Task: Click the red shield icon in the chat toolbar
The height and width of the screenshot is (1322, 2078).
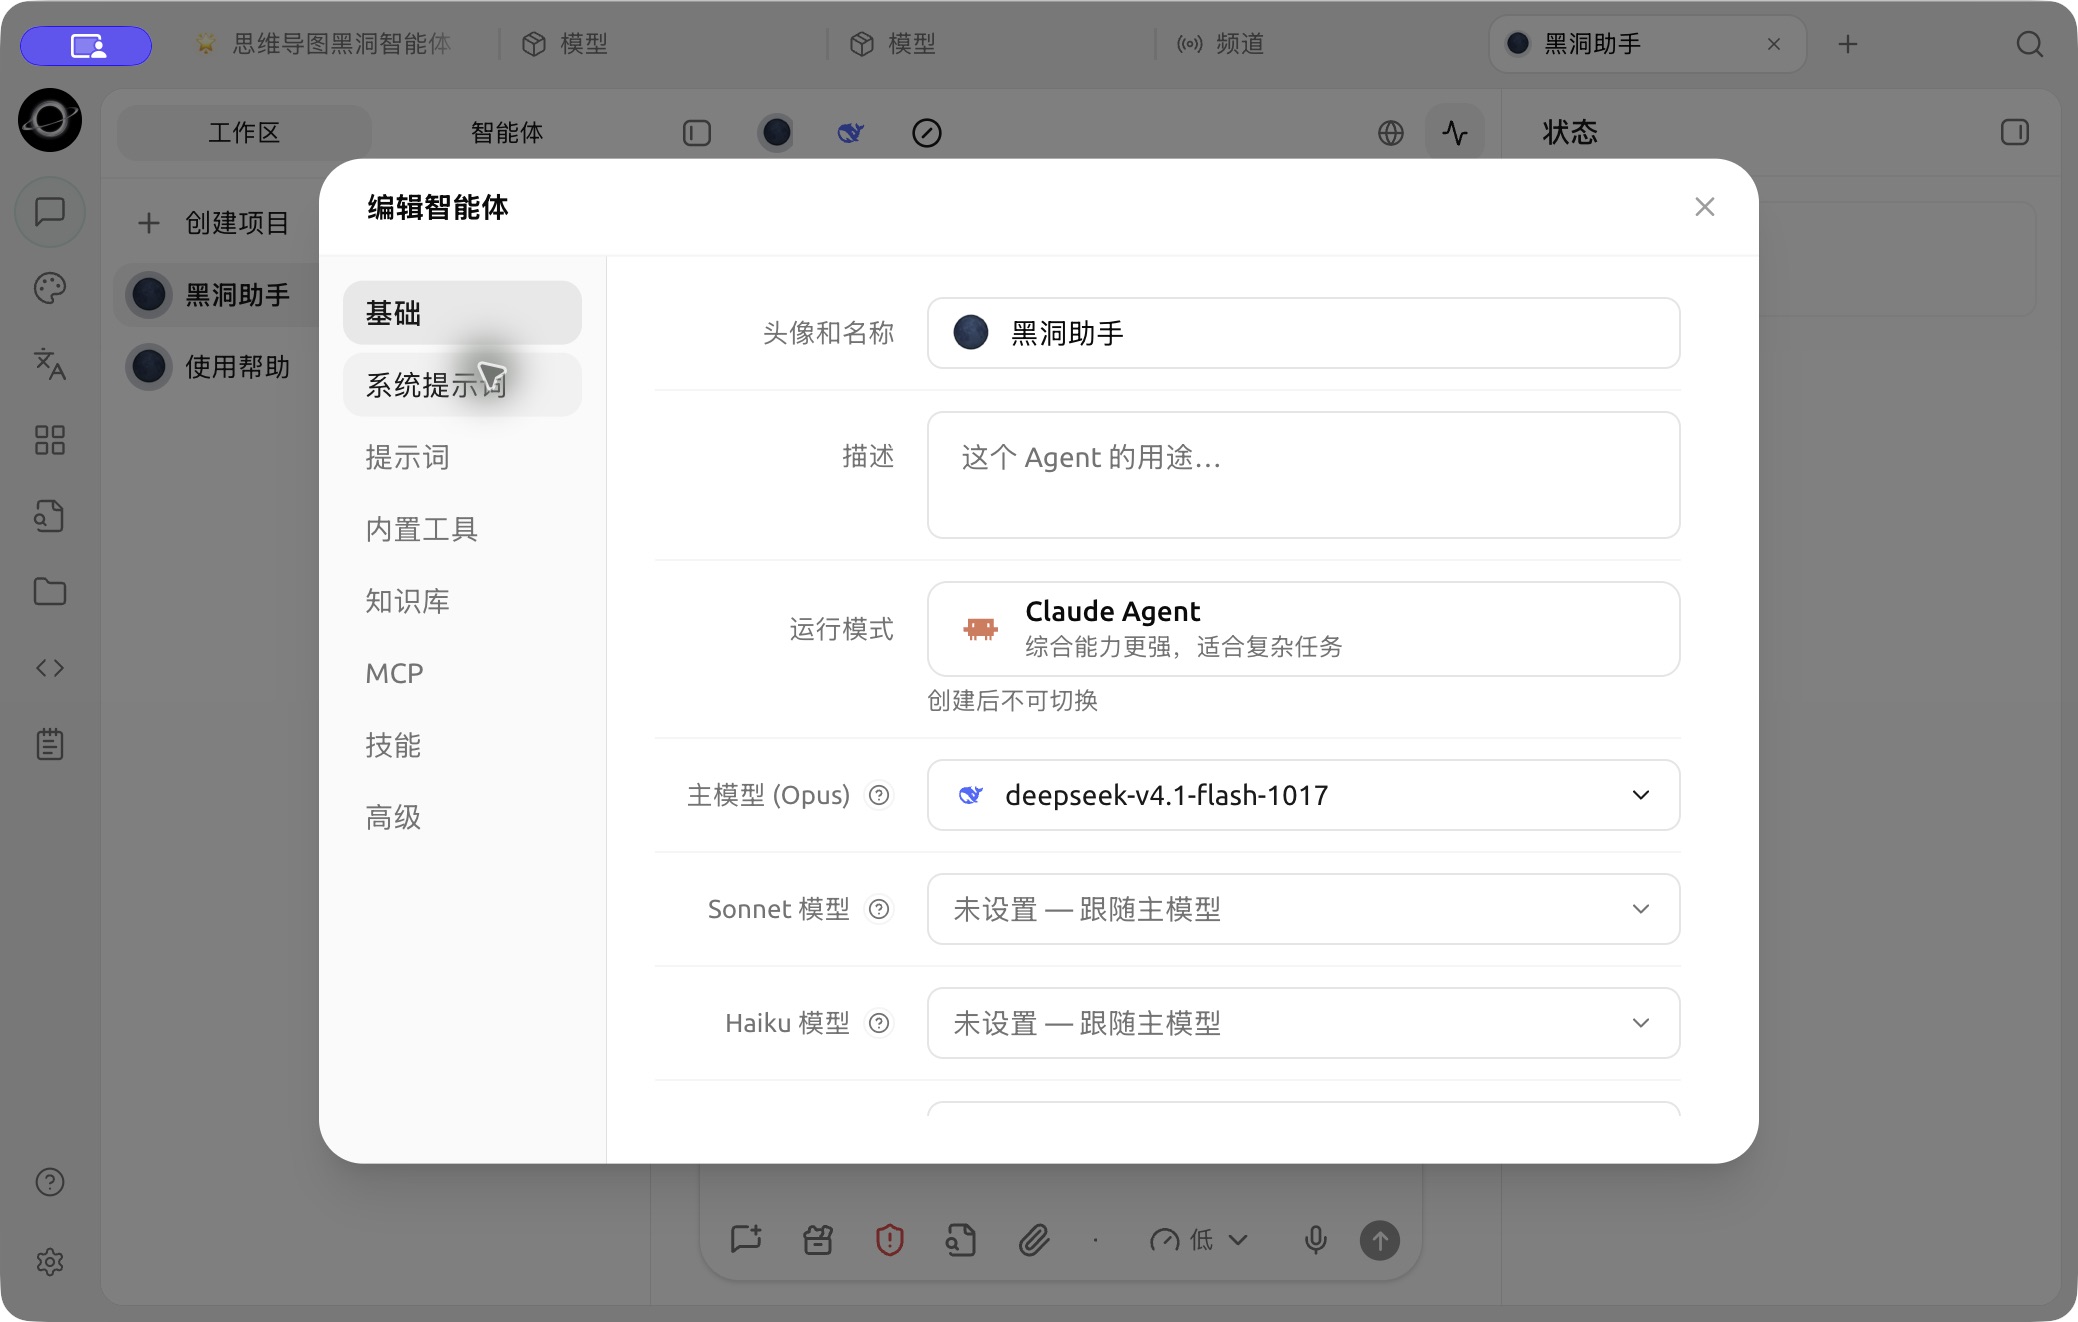Action: [x=890, y=1240]
